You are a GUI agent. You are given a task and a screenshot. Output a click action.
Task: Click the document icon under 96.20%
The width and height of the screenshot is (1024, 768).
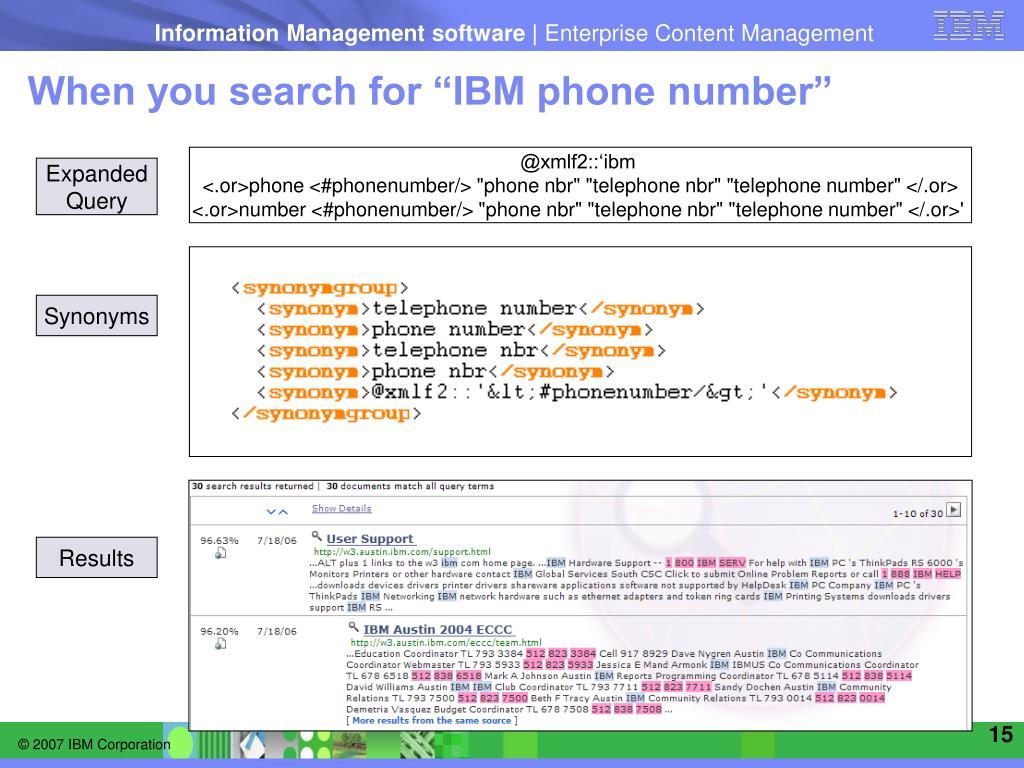(x=221, y=644)
